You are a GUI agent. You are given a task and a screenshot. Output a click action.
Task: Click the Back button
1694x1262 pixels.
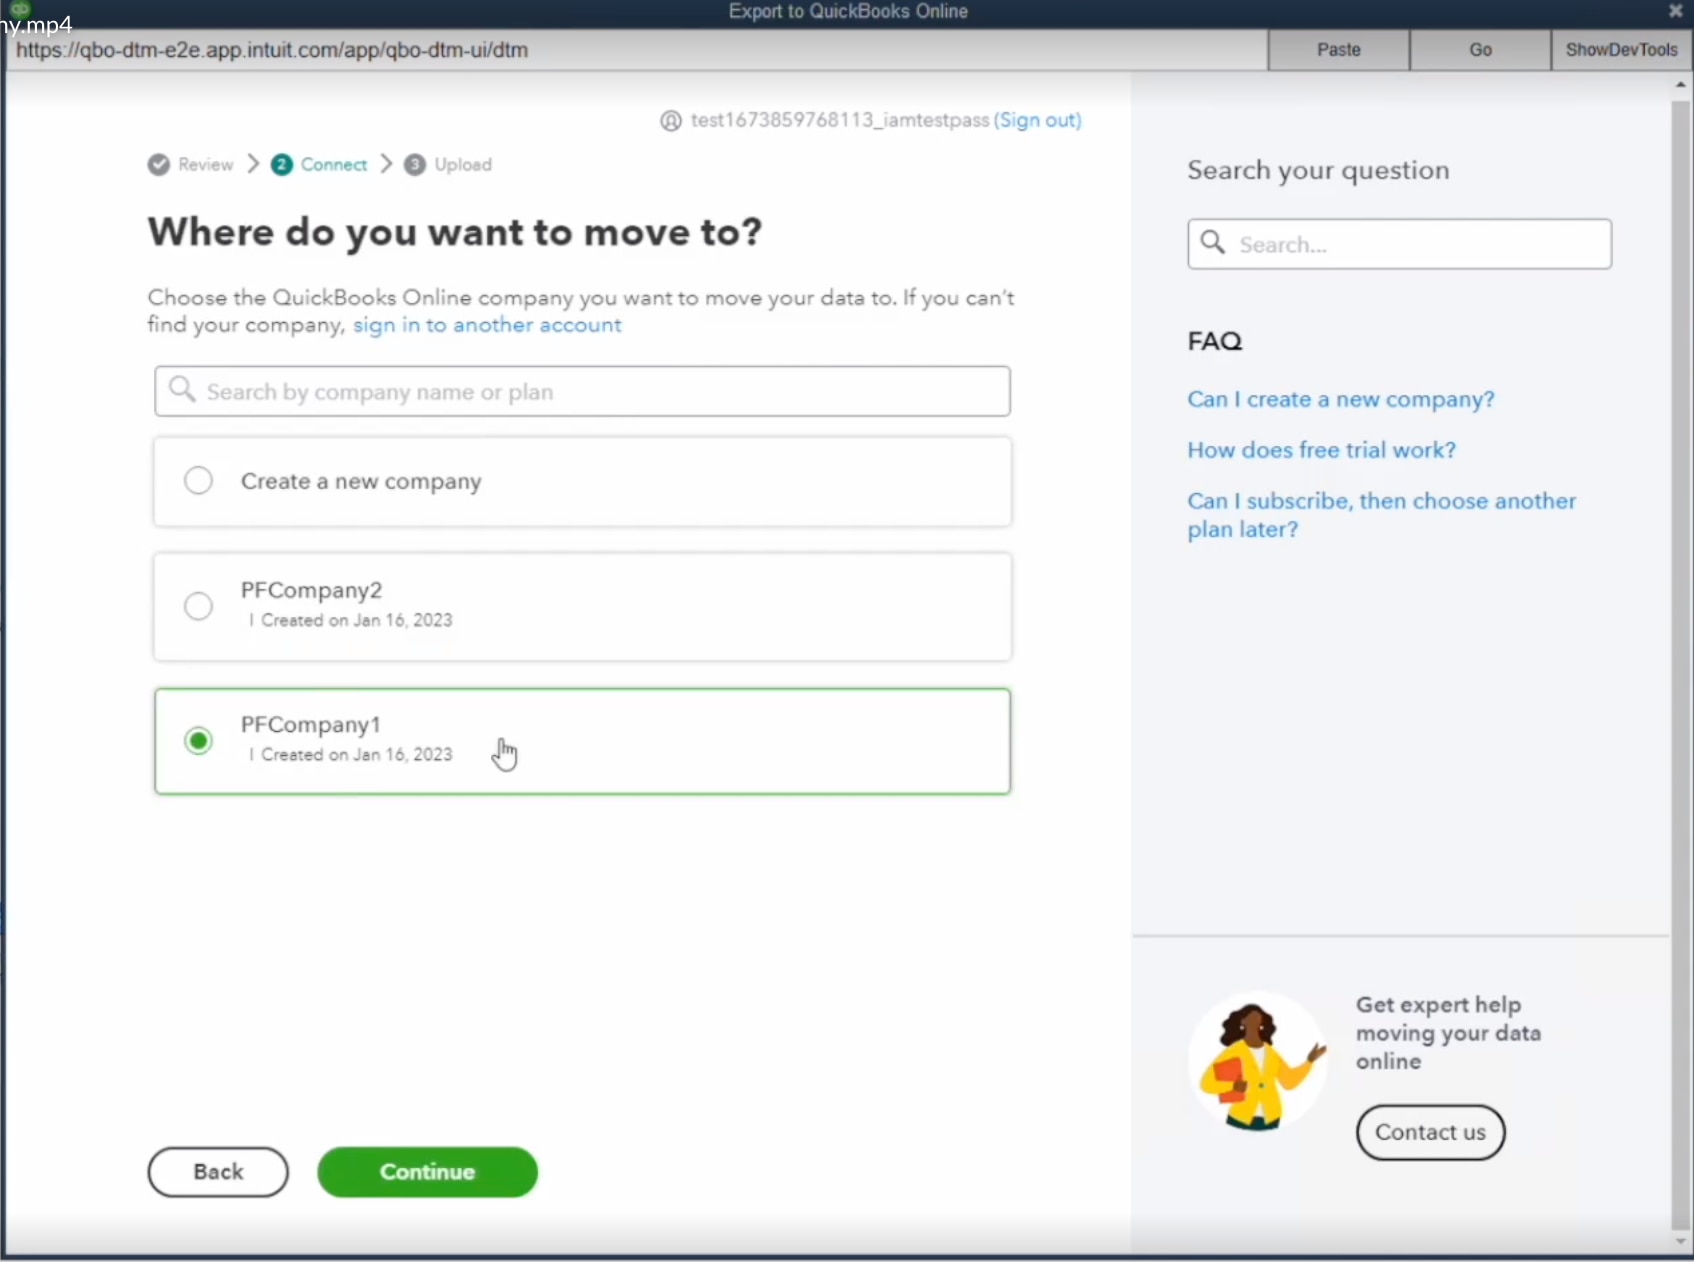(218, 1172)
